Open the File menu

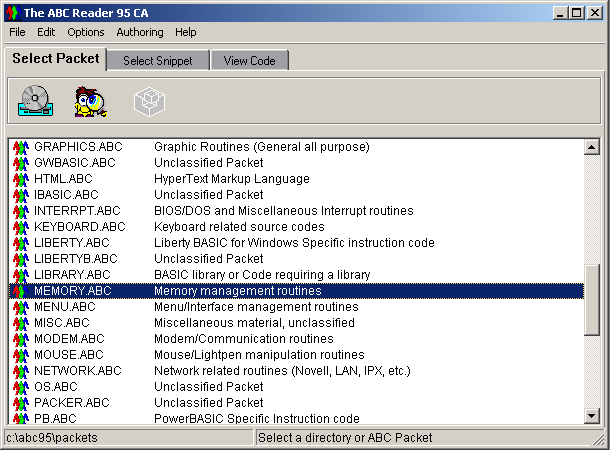[17, 32]
